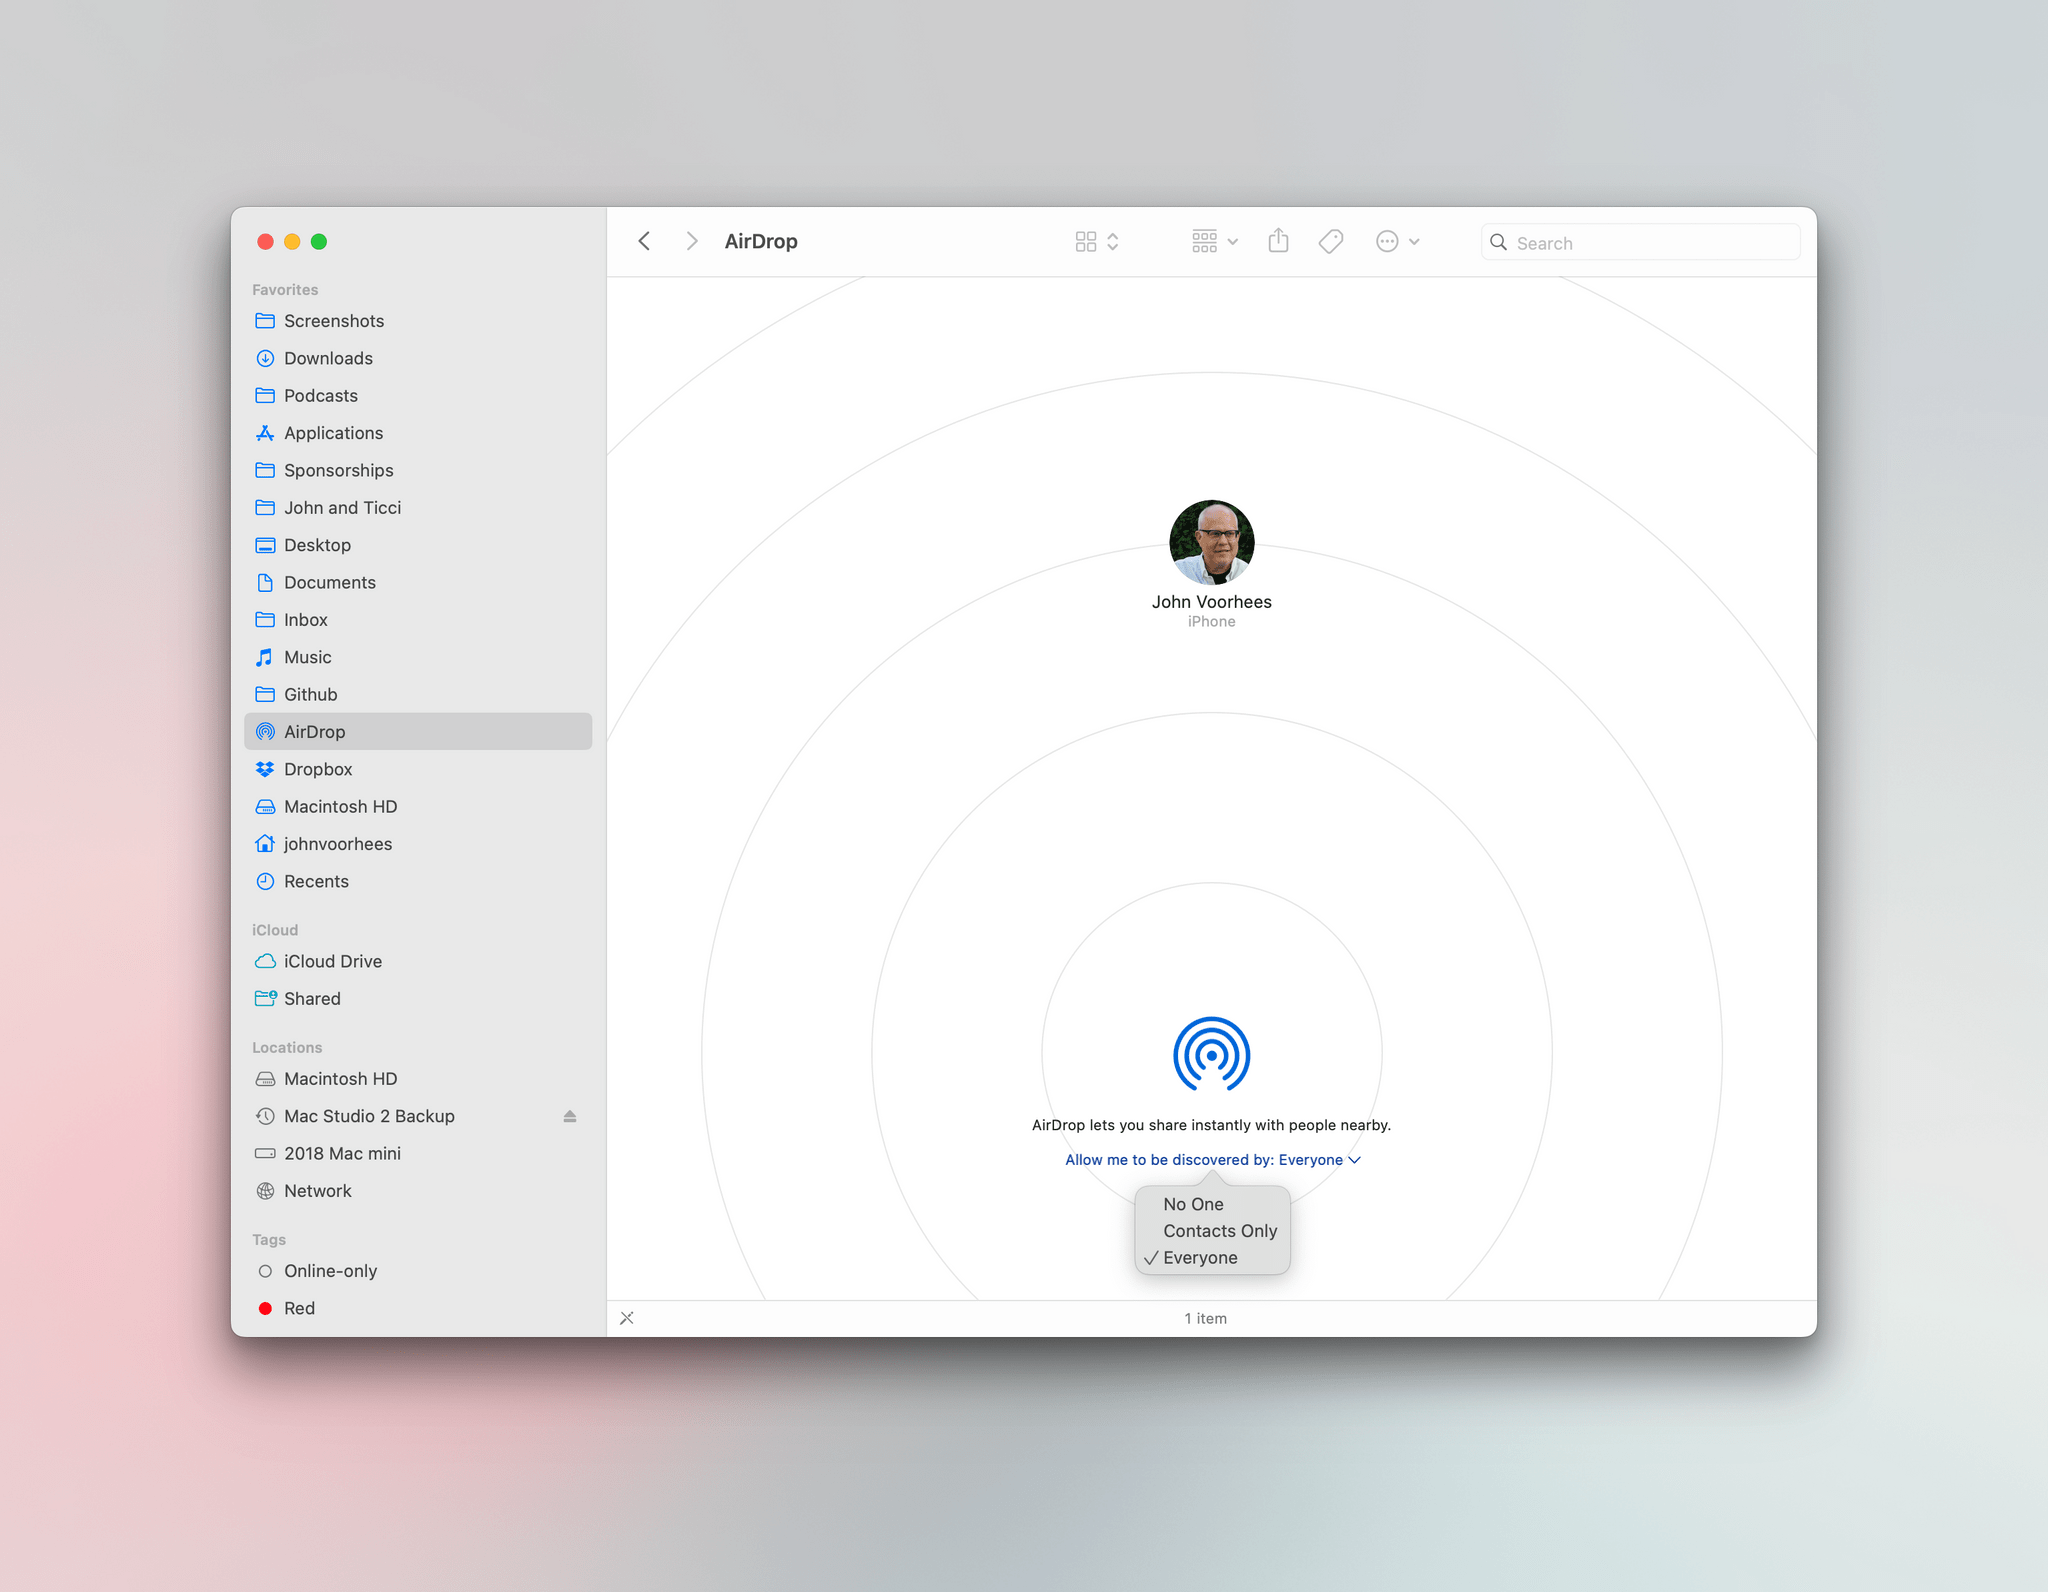Click John Voorhees iPhone avatar
Viewport: 2048px width, 1592px height.
pos(1211,542)
